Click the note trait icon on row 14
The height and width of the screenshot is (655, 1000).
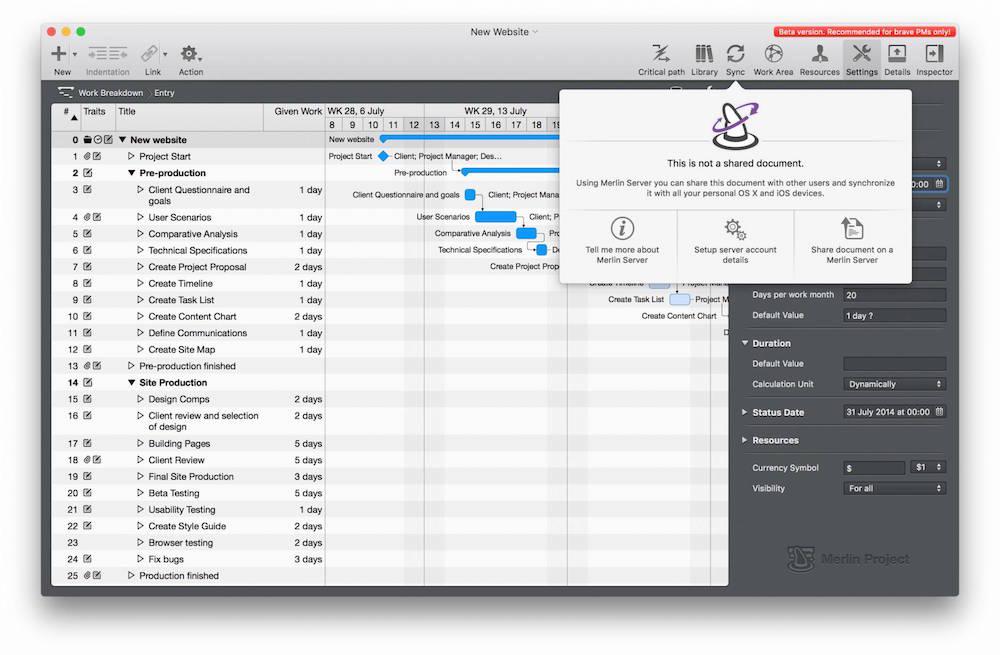(87, 383)
